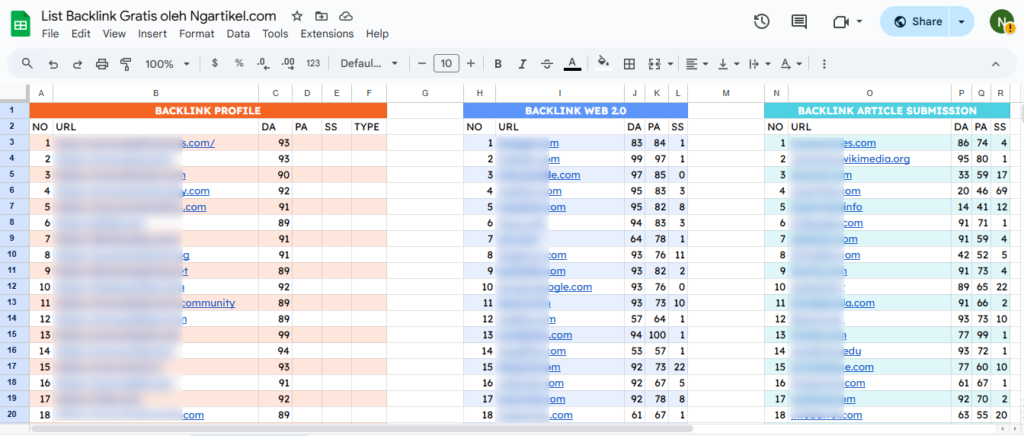1024x436 pixels.
Task: Open the File menu
Action: coord(50,34)
